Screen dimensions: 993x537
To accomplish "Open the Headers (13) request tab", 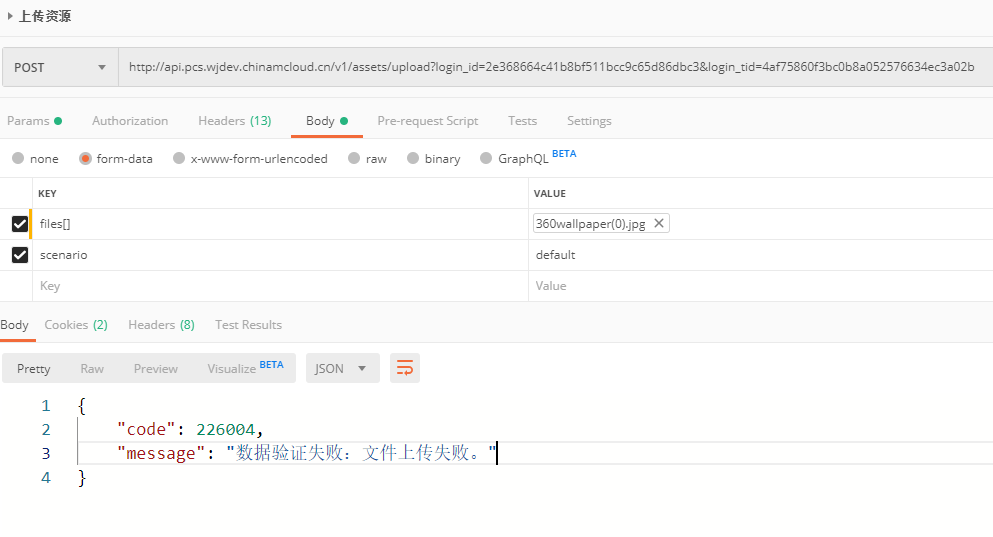I will pos(234,120).
